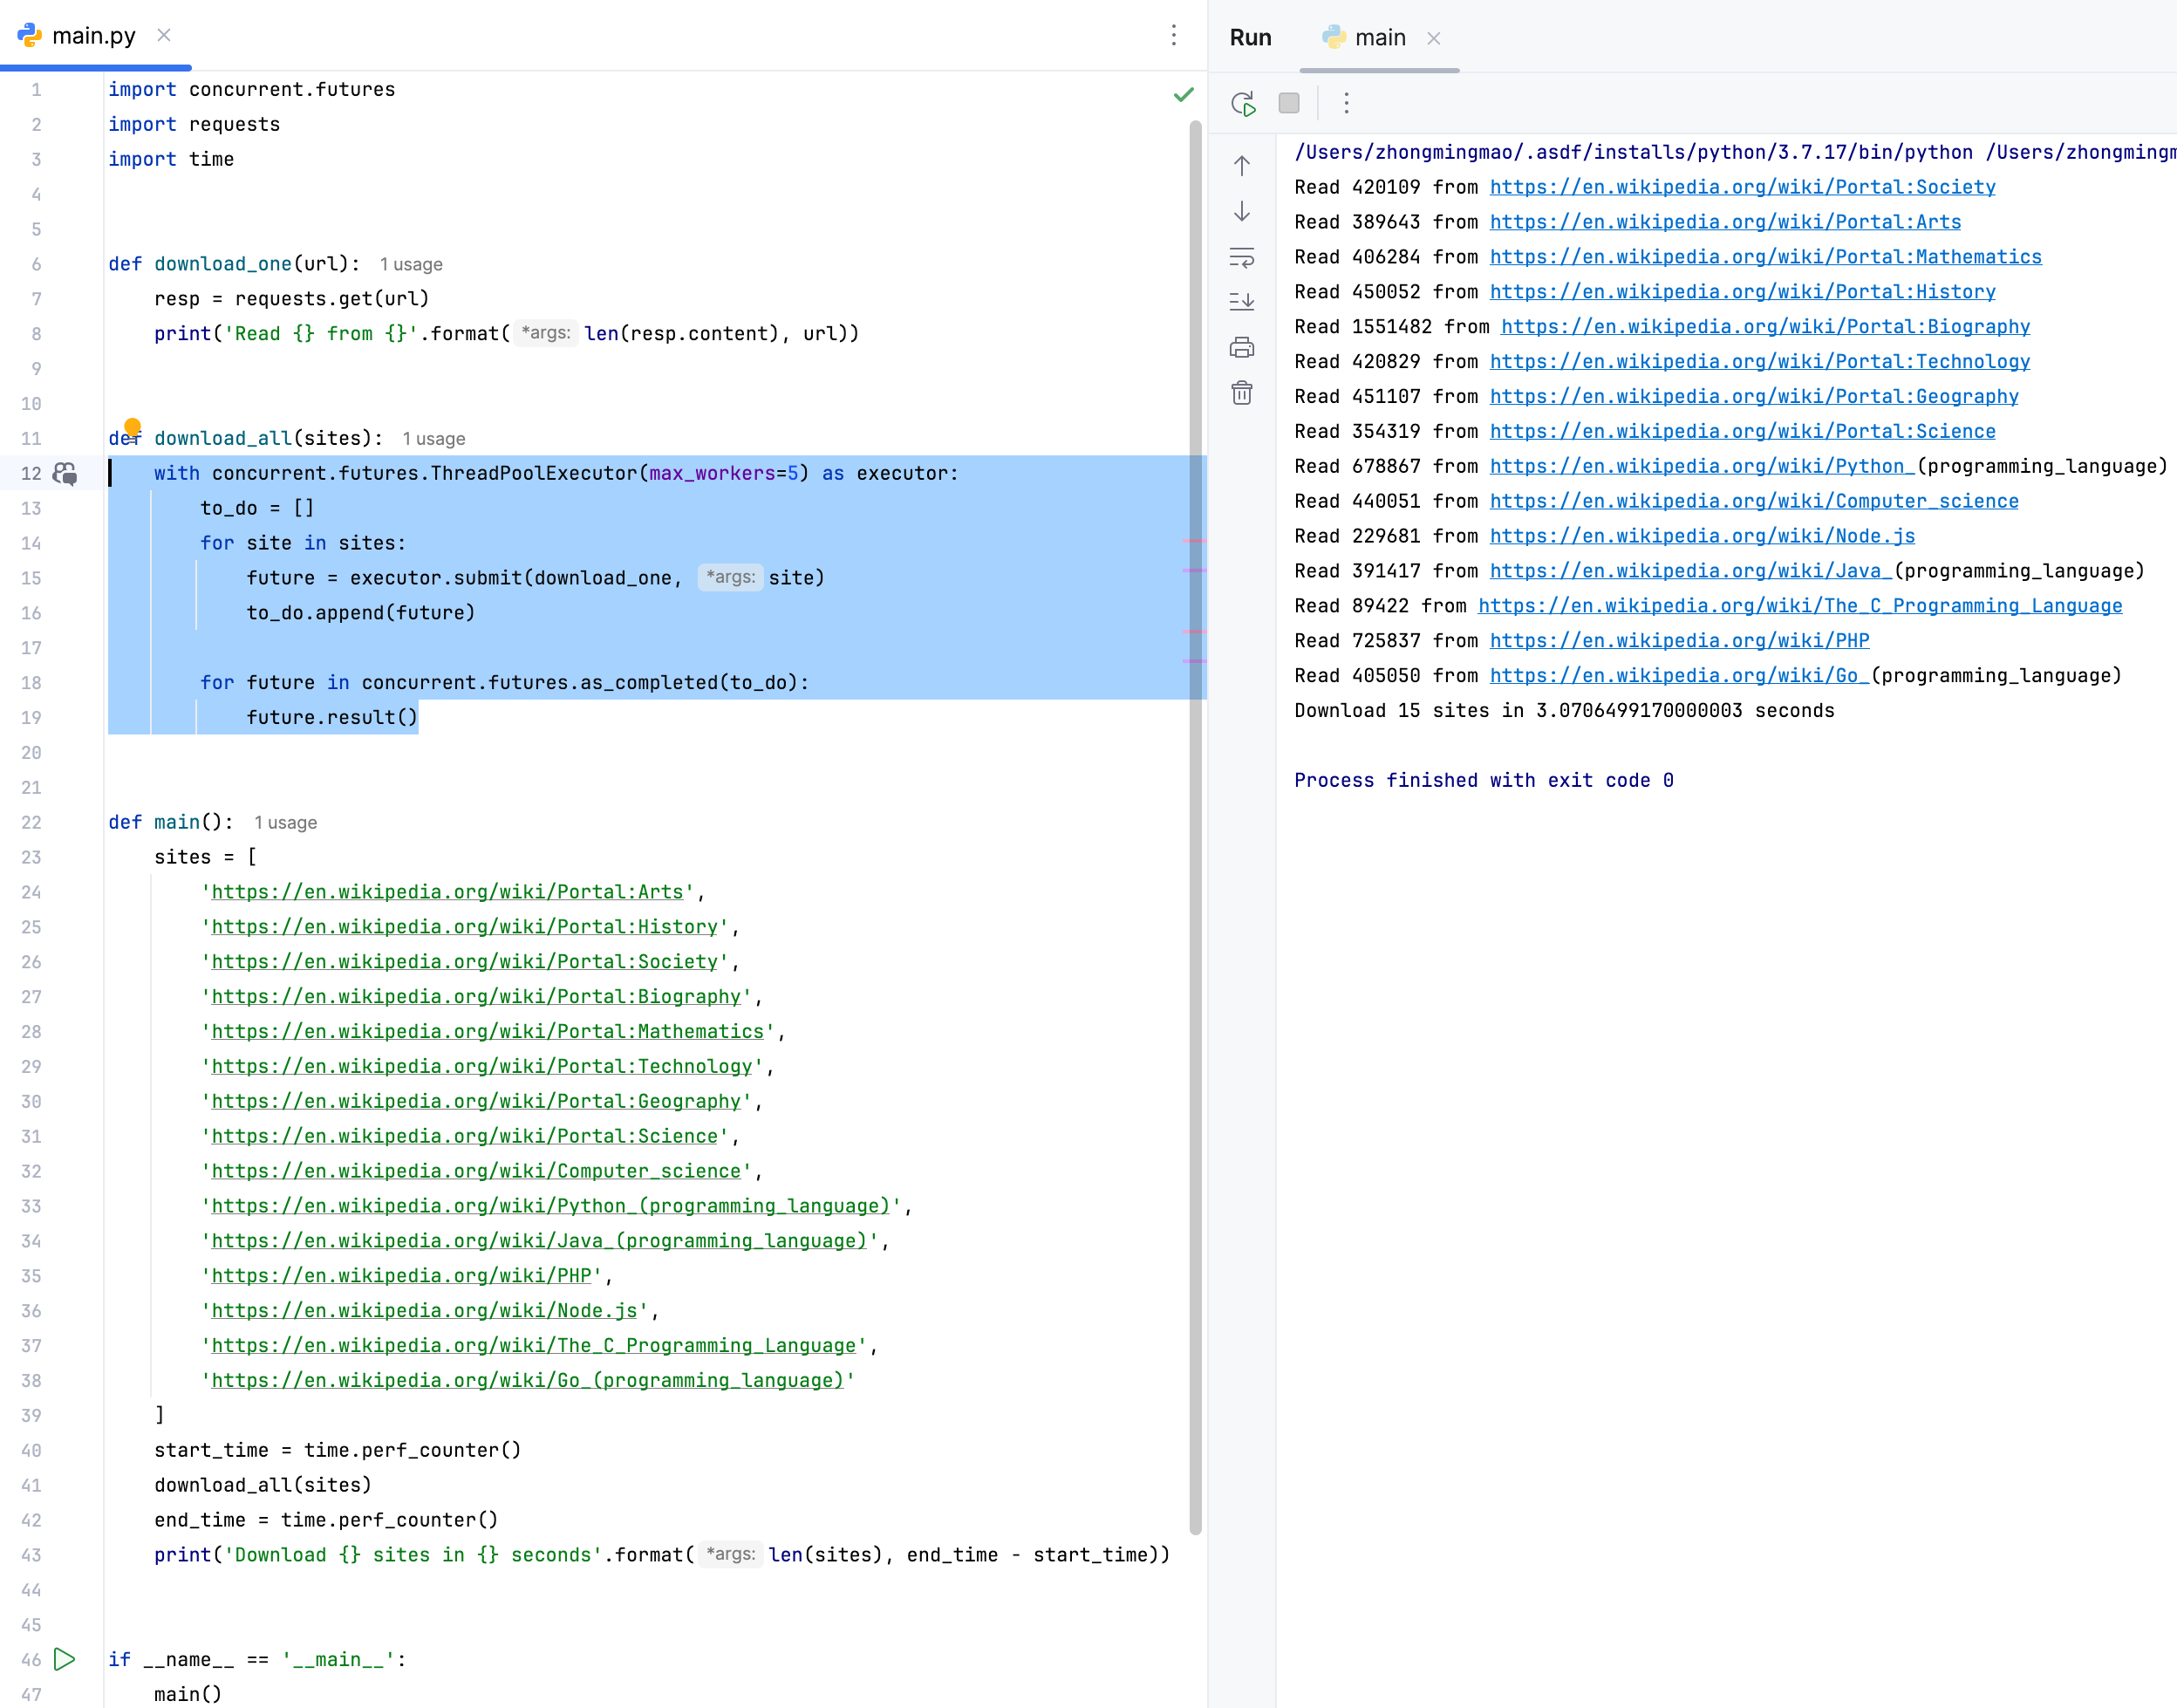Switch to the main run configuration tab

tap(1379, 38)
